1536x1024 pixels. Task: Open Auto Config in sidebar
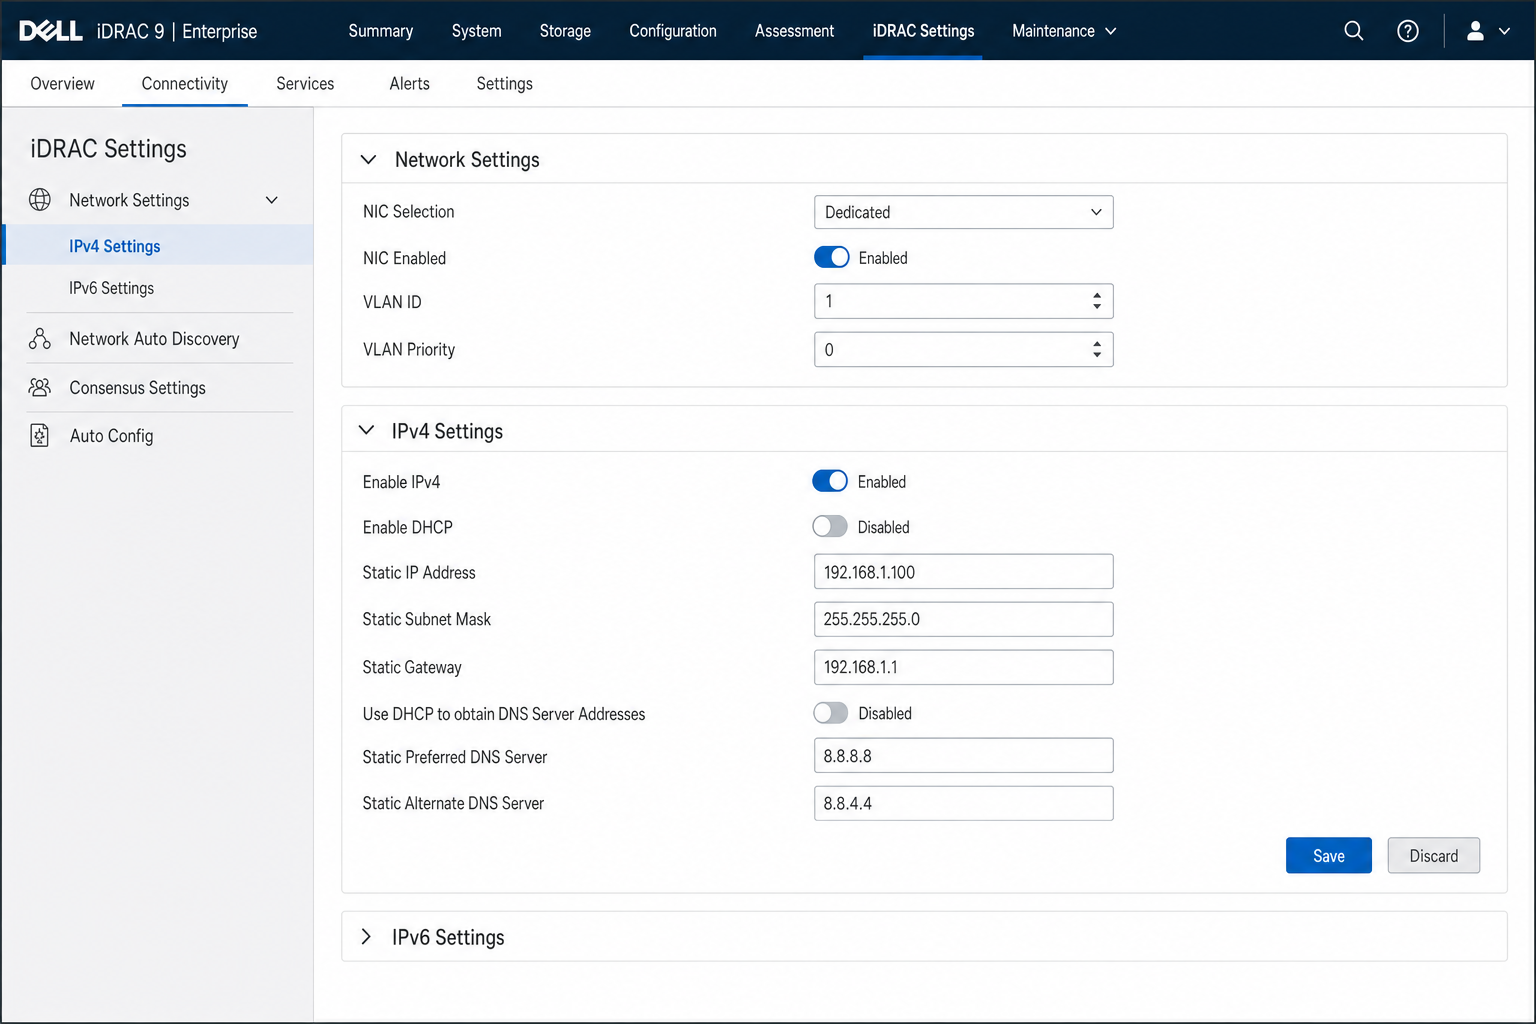pyautogui.click(x=111, y=436)
